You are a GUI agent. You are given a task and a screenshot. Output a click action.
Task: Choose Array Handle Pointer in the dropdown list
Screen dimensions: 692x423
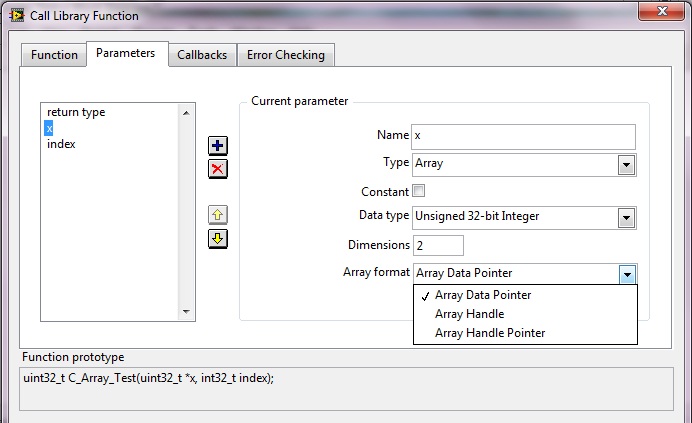point(525,333)
